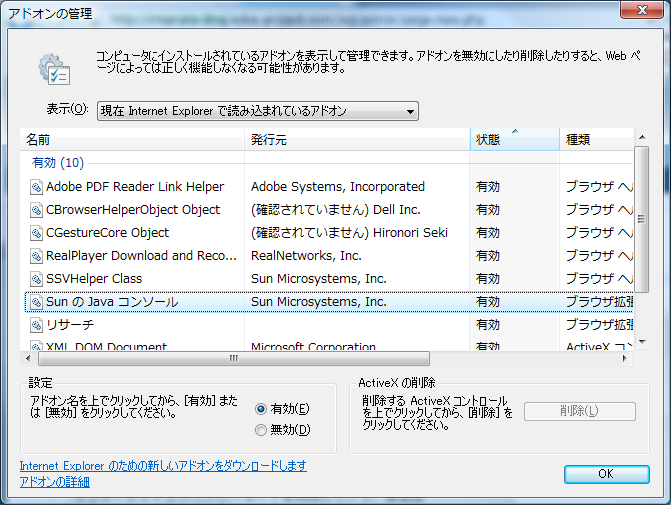Viewport: 671px width, 505px height.
Task: Click the XML DOM Document row icon
Action: click(36, 346)
